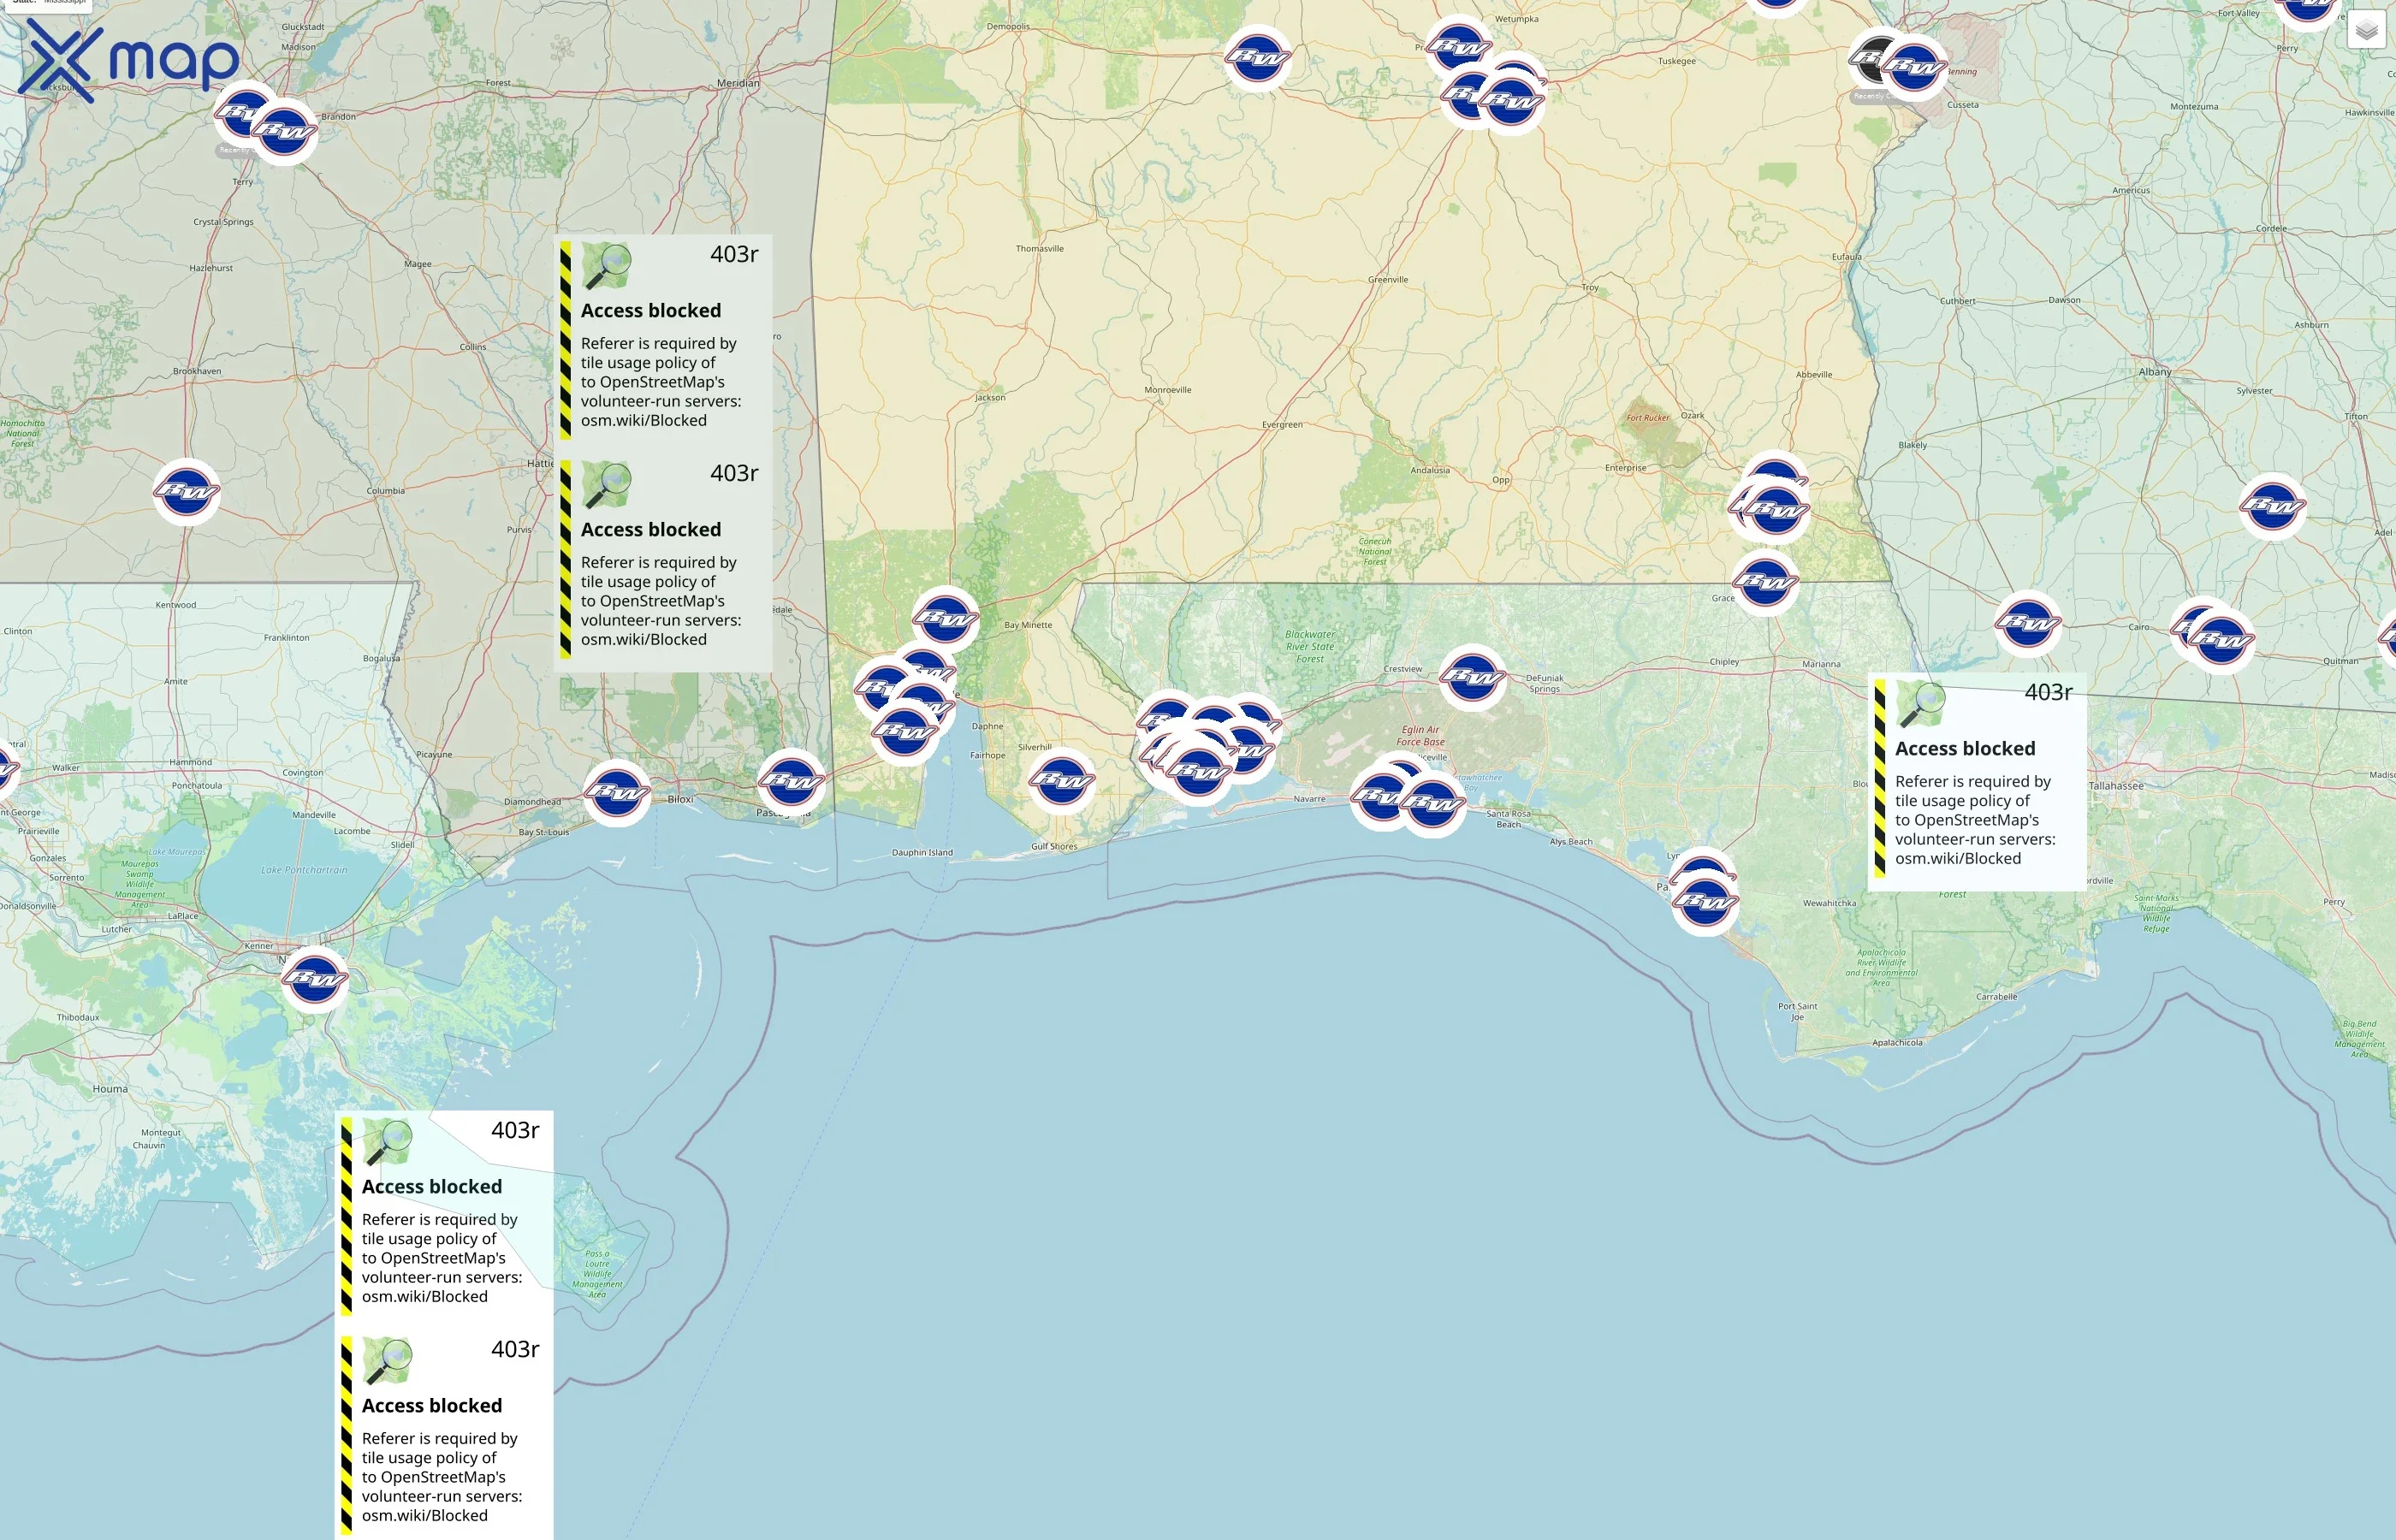Select the RW marker near New Orleans
Viewport: 2396px width, 1540px height.
315,979
